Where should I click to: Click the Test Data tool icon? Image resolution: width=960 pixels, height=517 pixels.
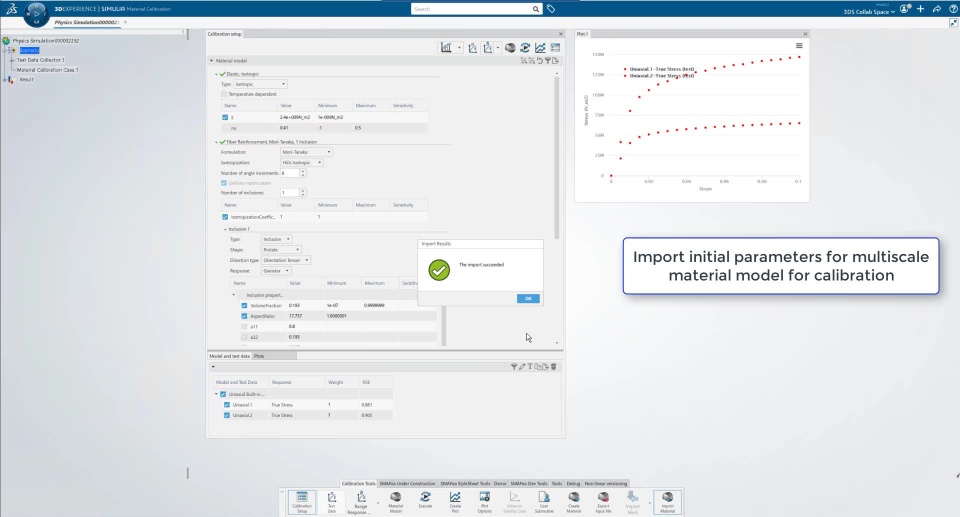332,502
